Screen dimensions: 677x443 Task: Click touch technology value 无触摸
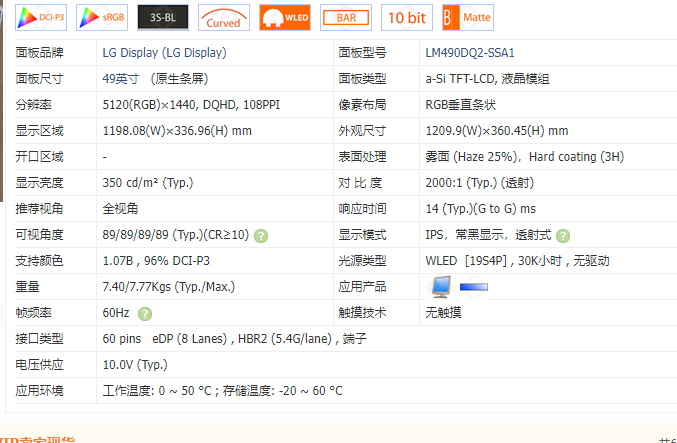443,312
